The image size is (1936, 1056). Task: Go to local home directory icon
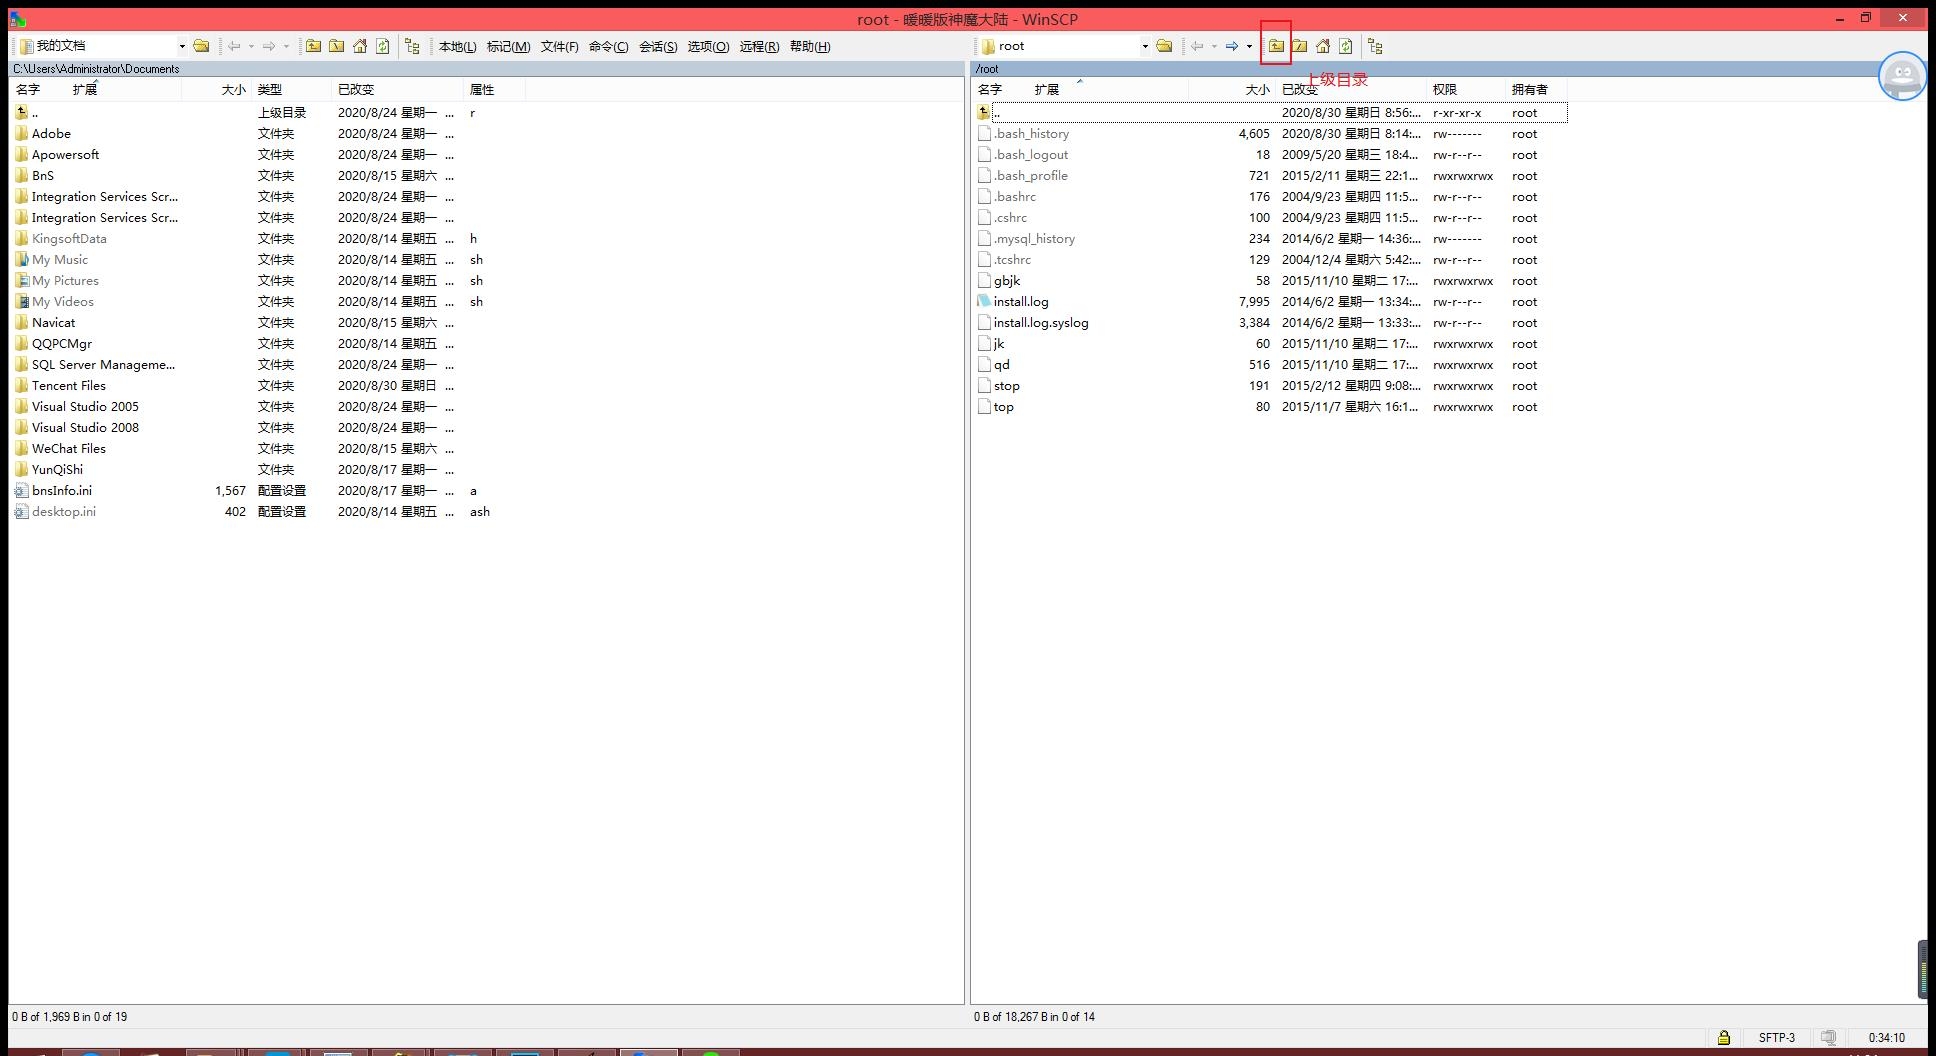(360, 46)
